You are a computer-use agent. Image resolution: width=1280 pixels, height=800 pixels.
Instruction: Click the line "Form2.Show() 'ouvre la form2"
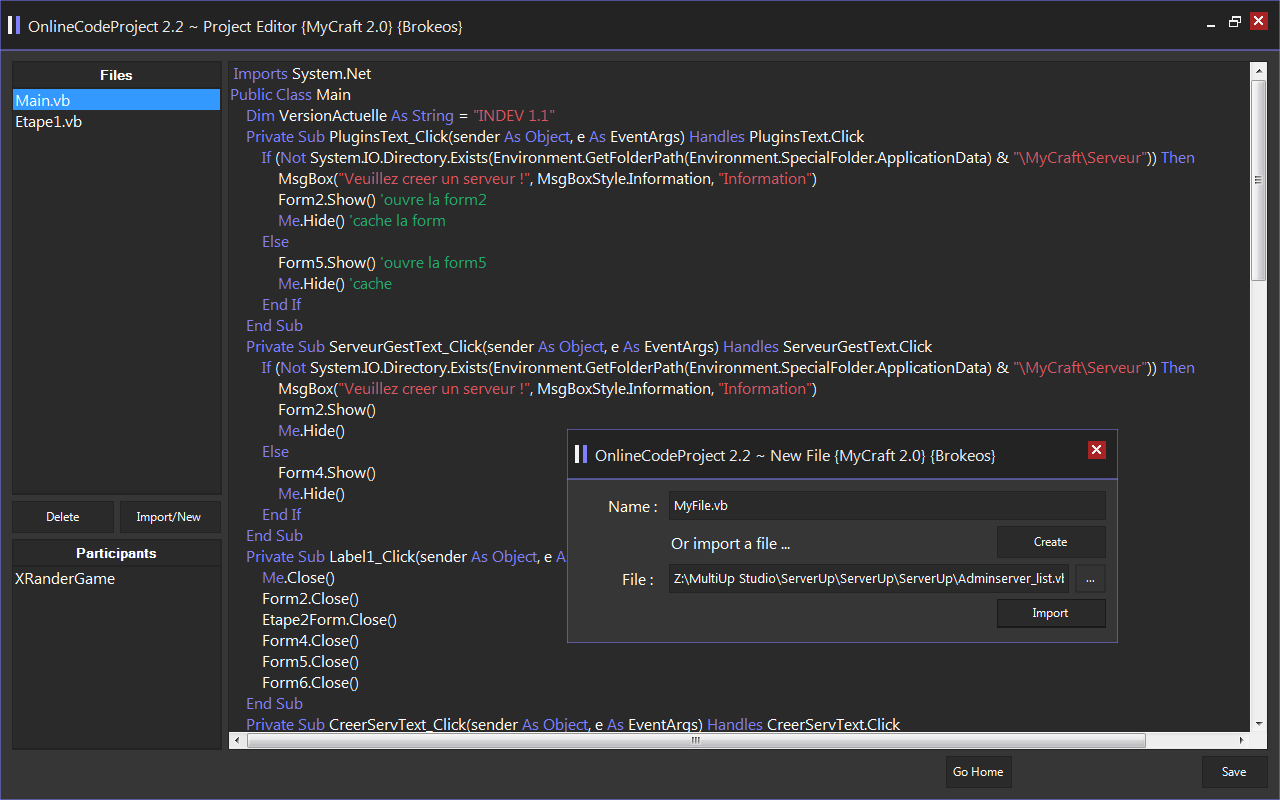382,199
